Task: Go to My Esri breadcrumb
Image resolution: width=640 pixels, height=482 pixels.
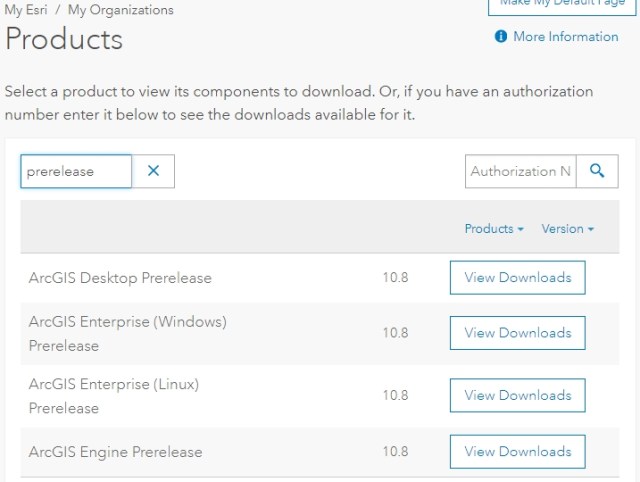Action: [27, 10]
